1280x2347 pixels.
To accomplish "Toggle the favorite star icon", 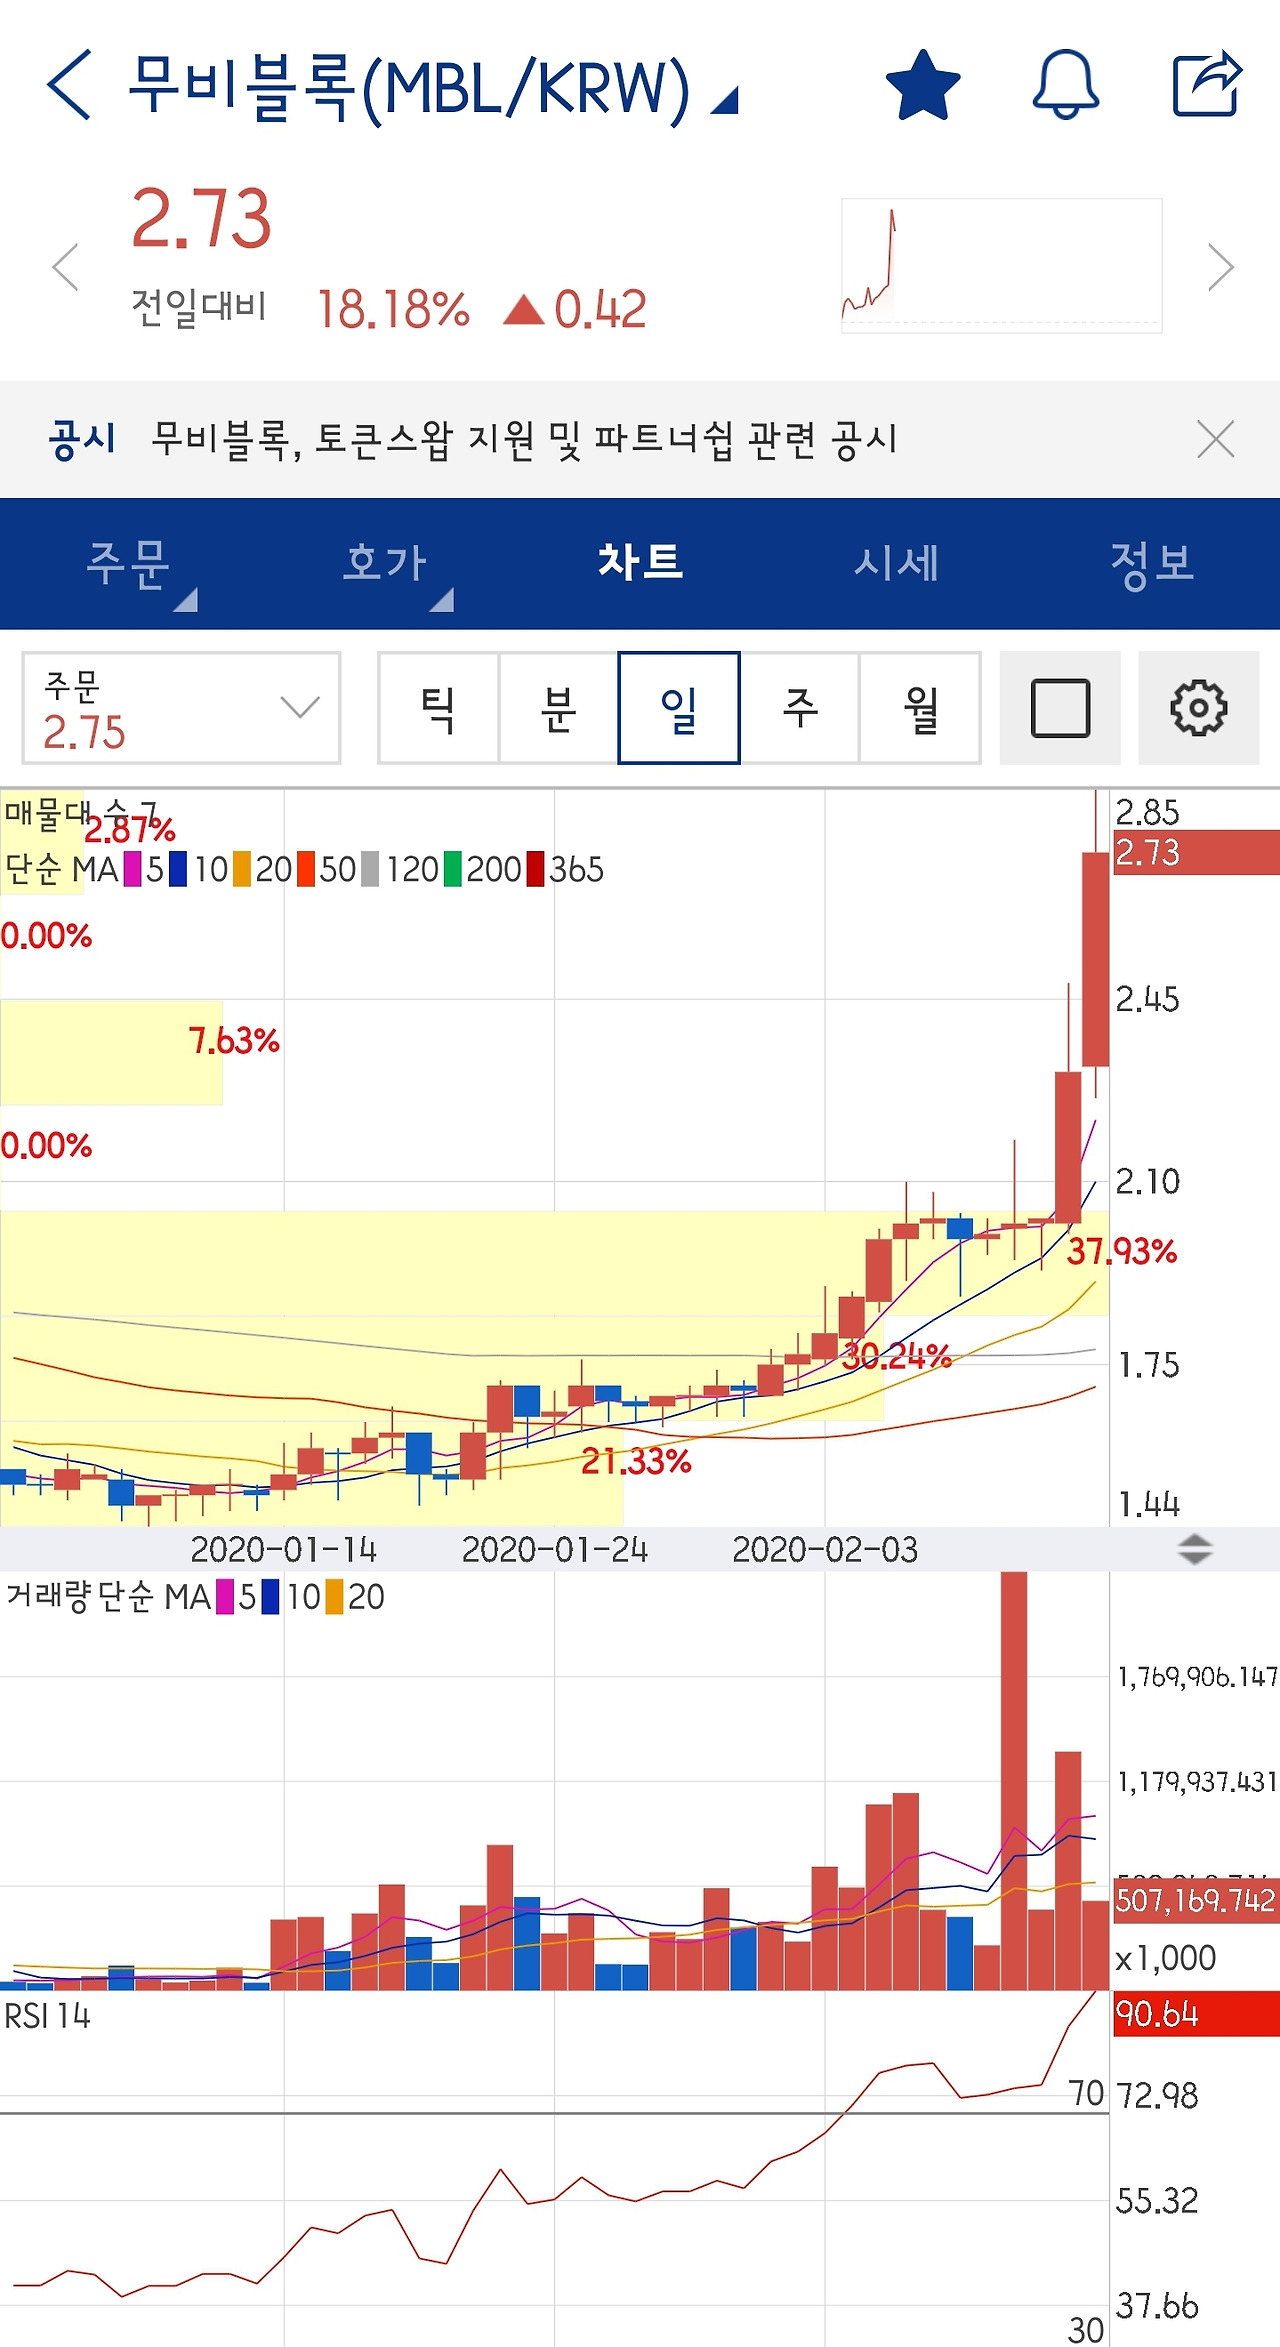I will pyautogui.click(x=923, y=85).
